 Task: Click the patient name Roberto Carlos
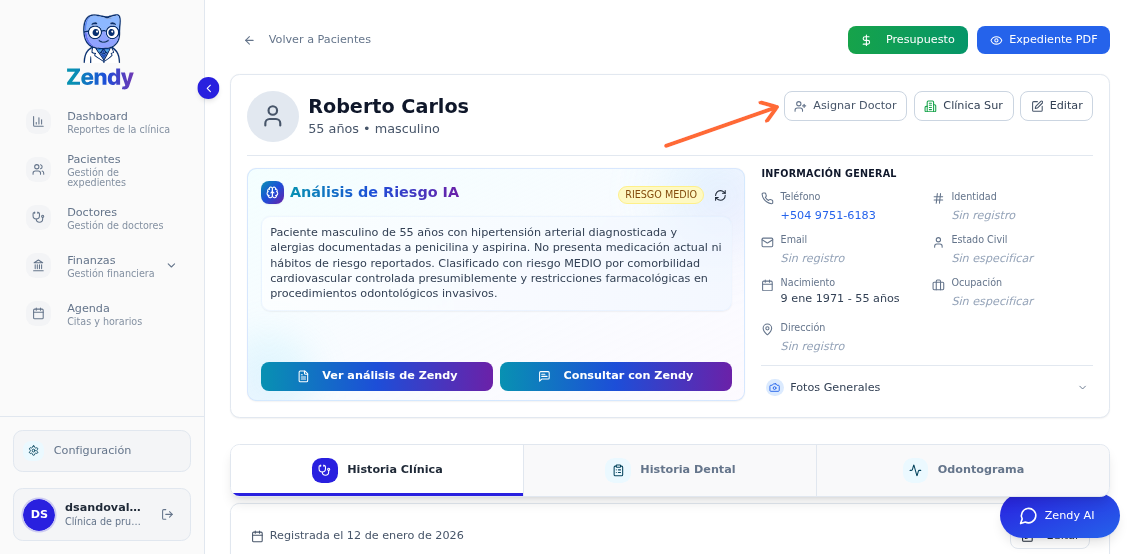pyautogui.click(x=388, y=106)
